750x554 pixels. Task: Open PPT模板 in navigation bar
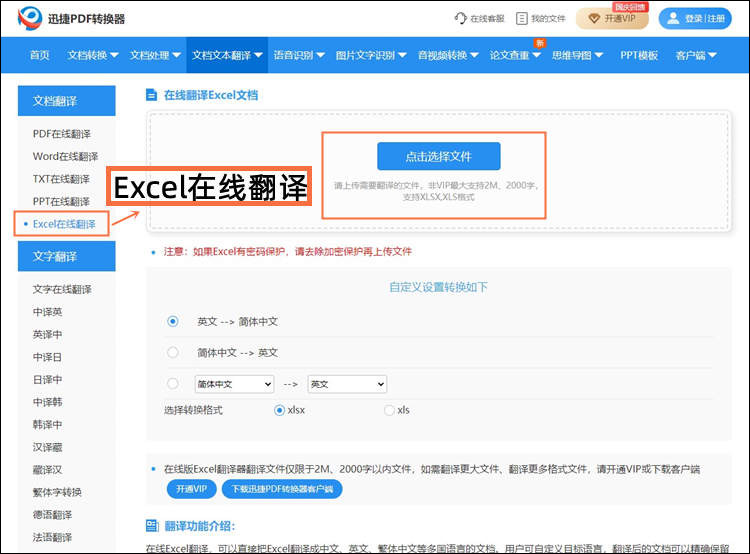639,55
